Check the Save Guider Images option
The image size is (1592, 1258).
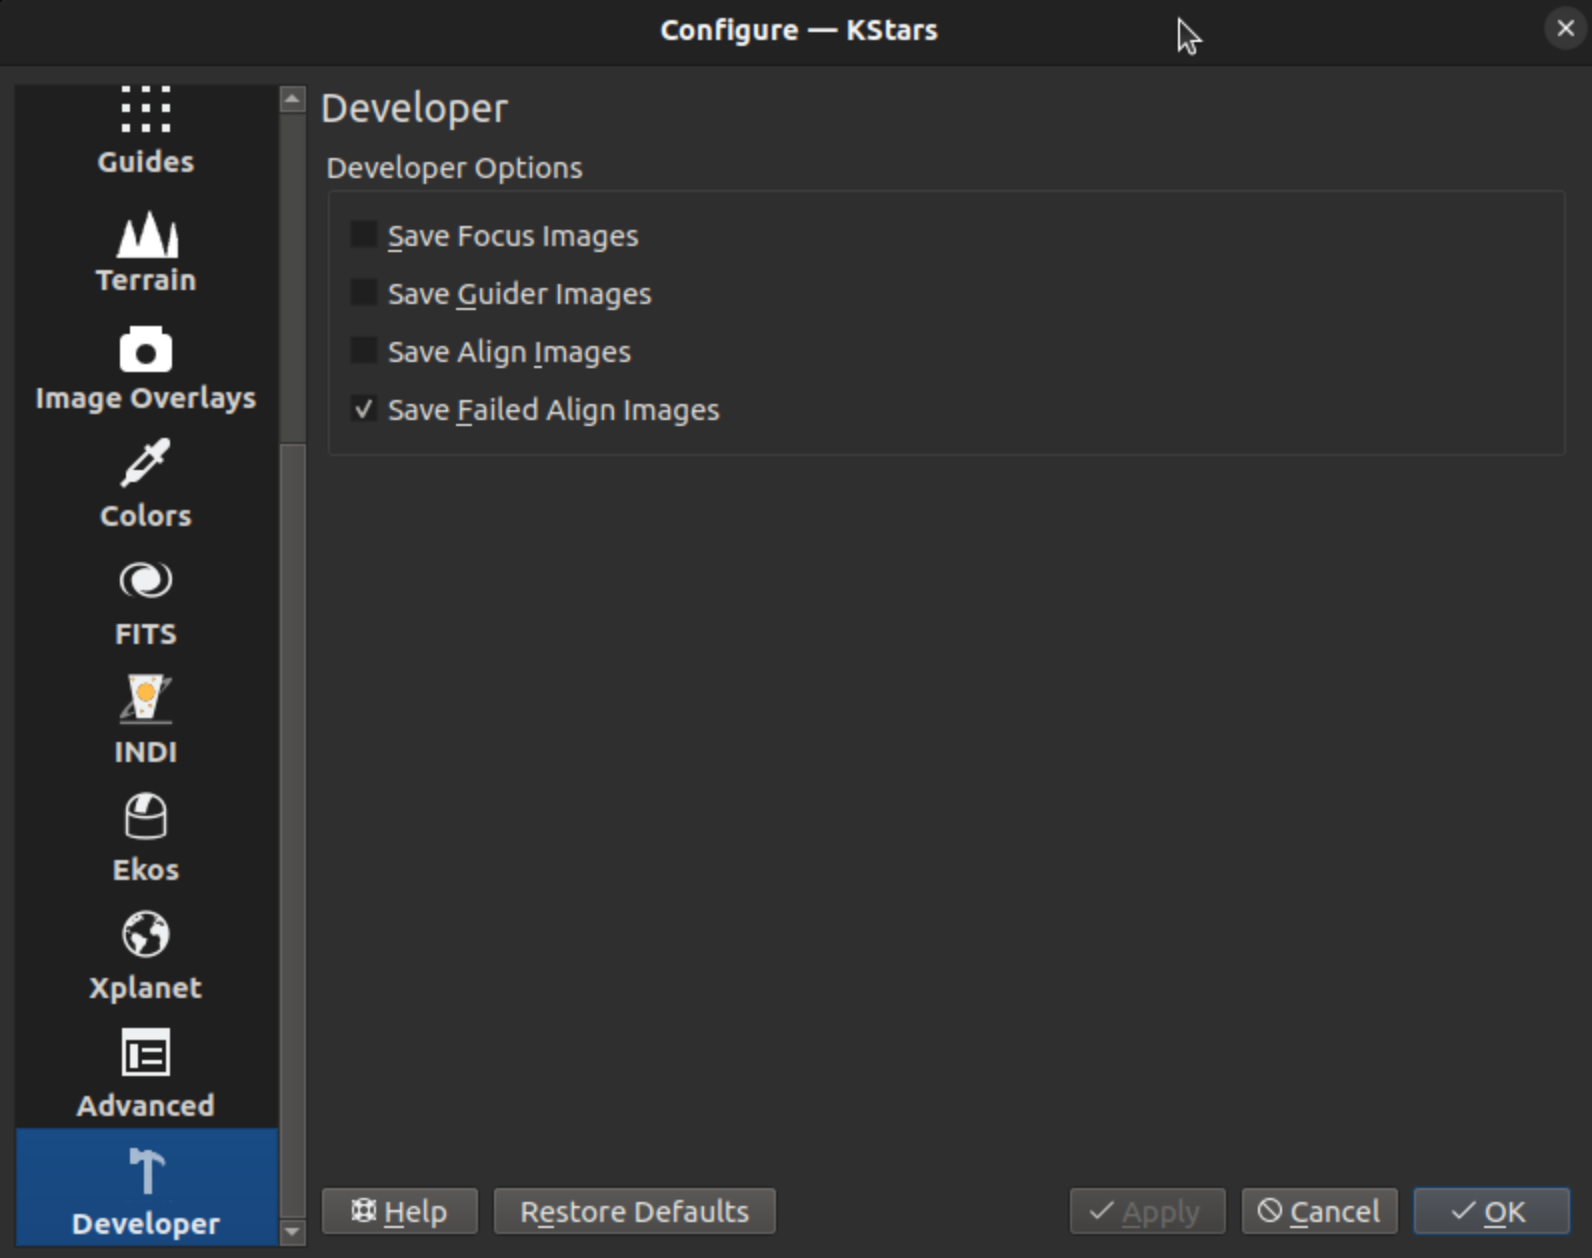point(364,293)
